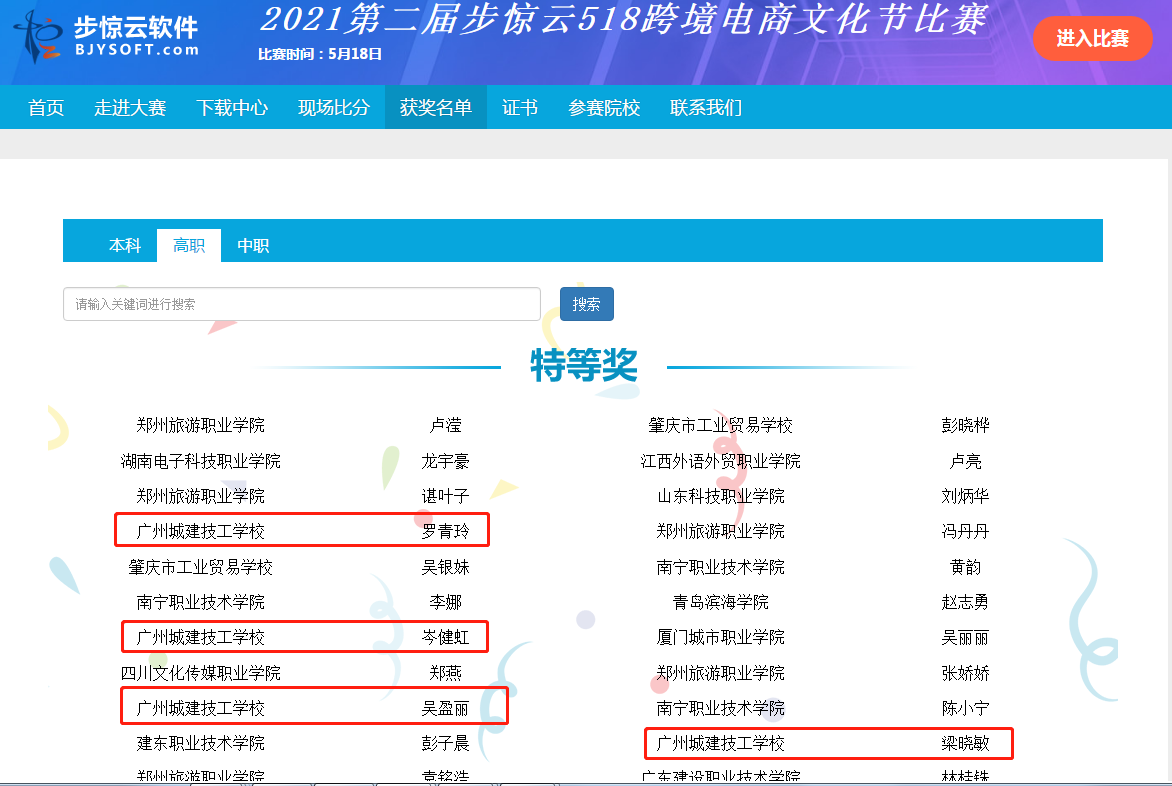Select winner name 张娇娇
The image size is (1172, 786).
click(x=966, y=673)
